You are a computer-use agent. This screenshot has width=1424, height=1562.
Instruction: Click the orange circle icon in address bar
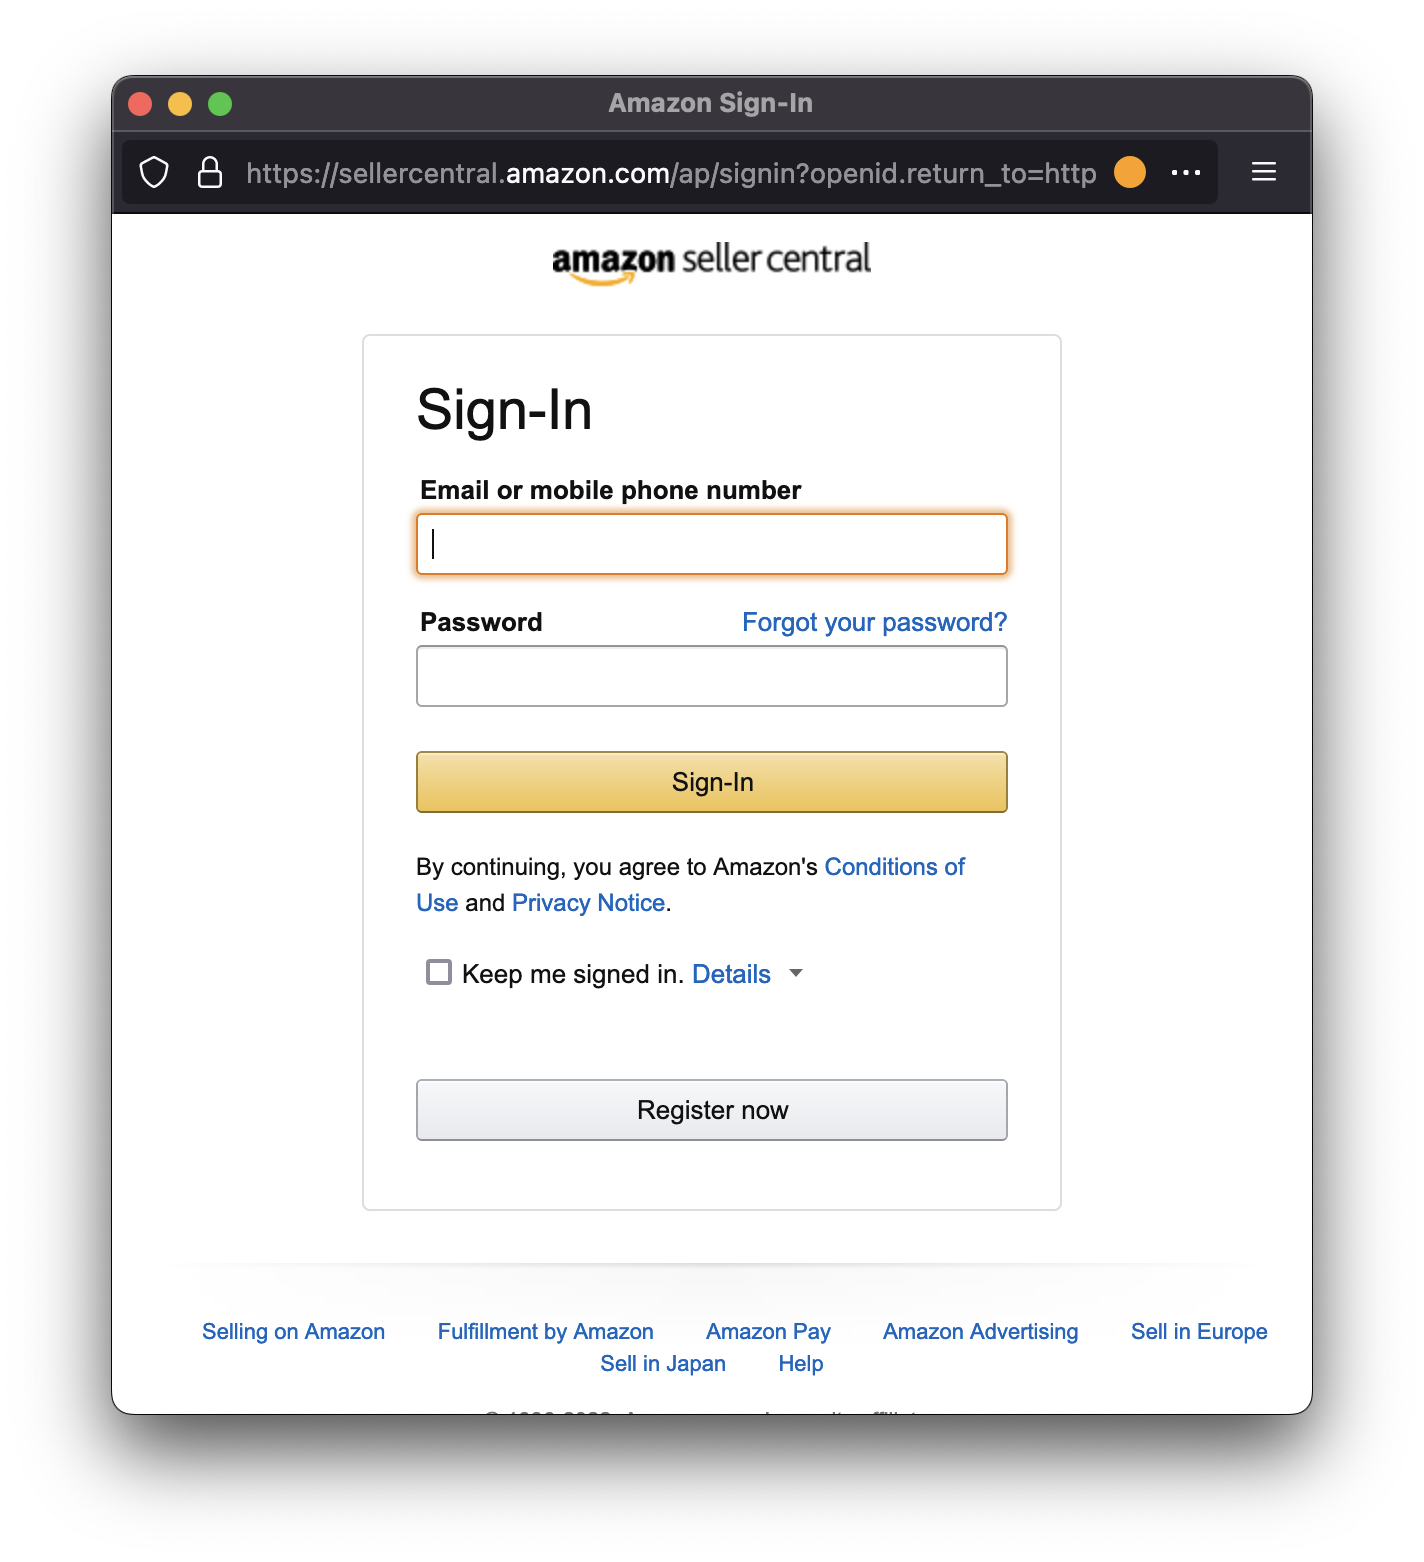click(1130, 172)
